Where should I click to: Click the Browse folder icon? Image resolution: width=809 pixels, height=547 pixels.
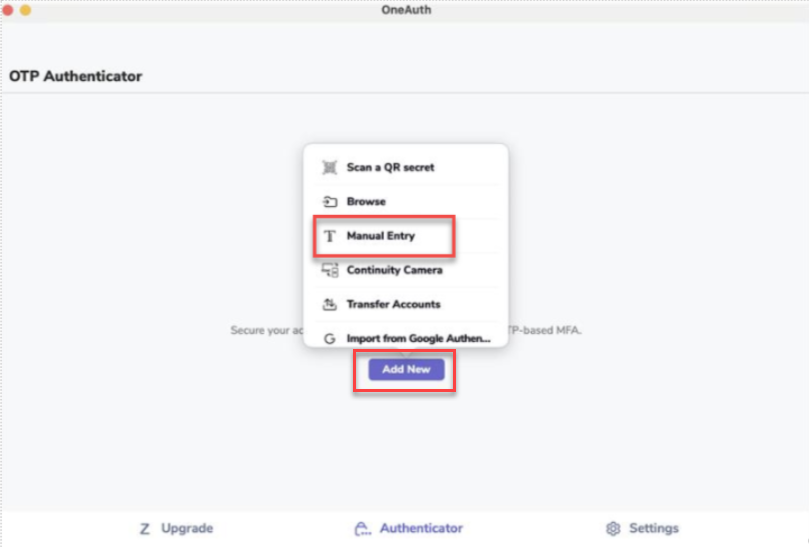pyautogui.click(x=329, y=202)
